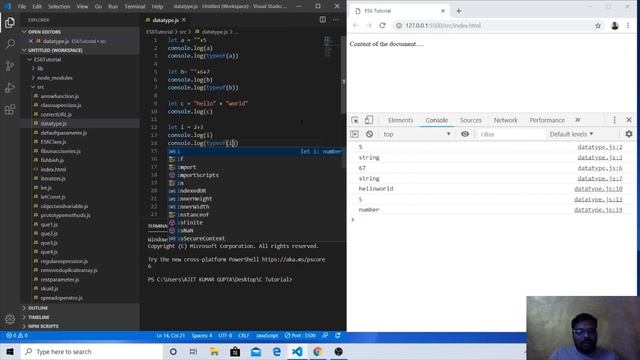Select isFinite suggestion in autocomplete
Viewport: 640px width, 360px height.
click(x=190, y=222)
